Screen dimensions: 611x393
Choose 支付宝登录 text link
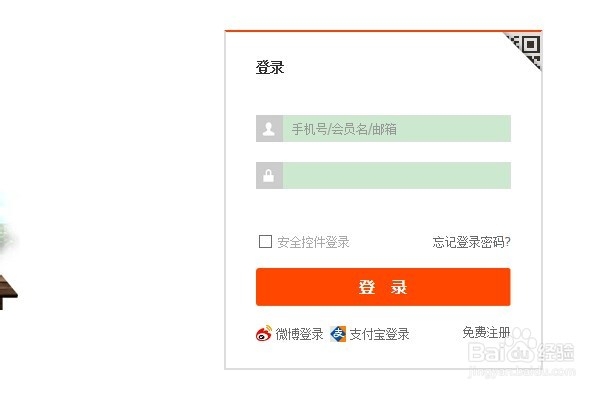379,334
